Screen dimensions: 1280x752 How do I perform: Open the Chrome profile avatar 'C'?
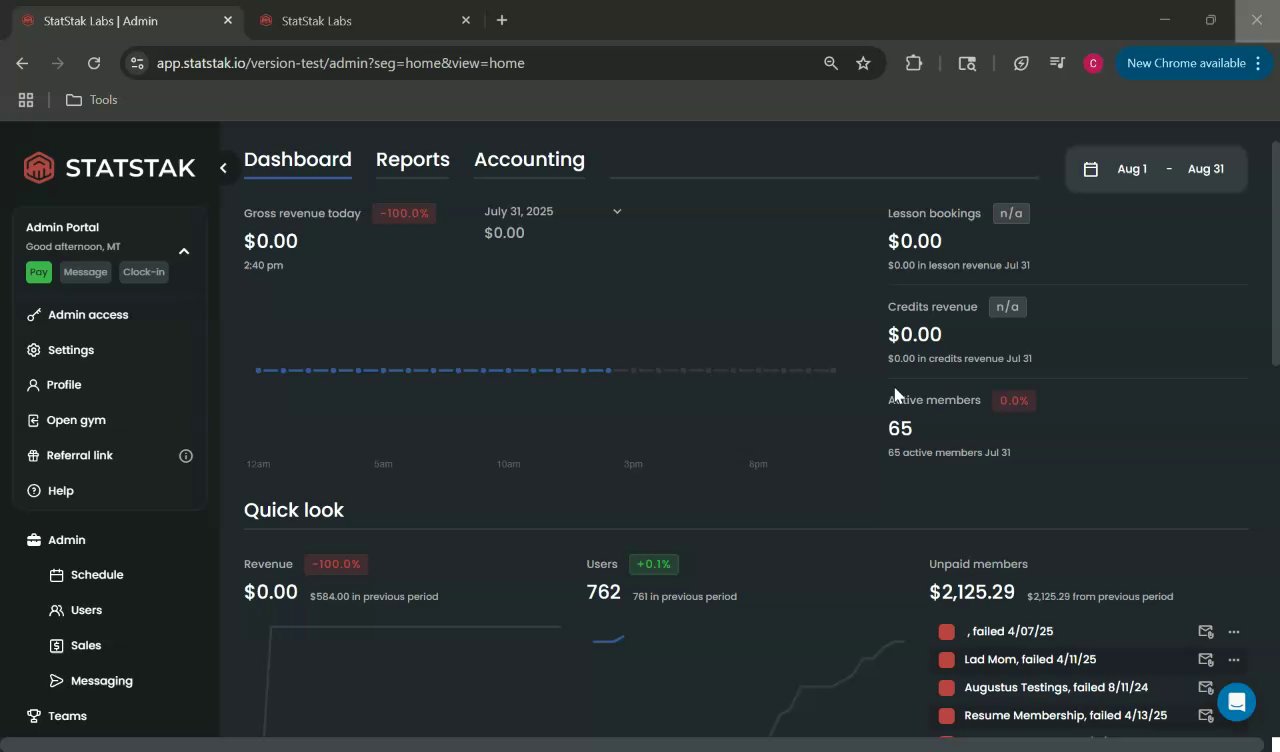tap(1093, 63)
